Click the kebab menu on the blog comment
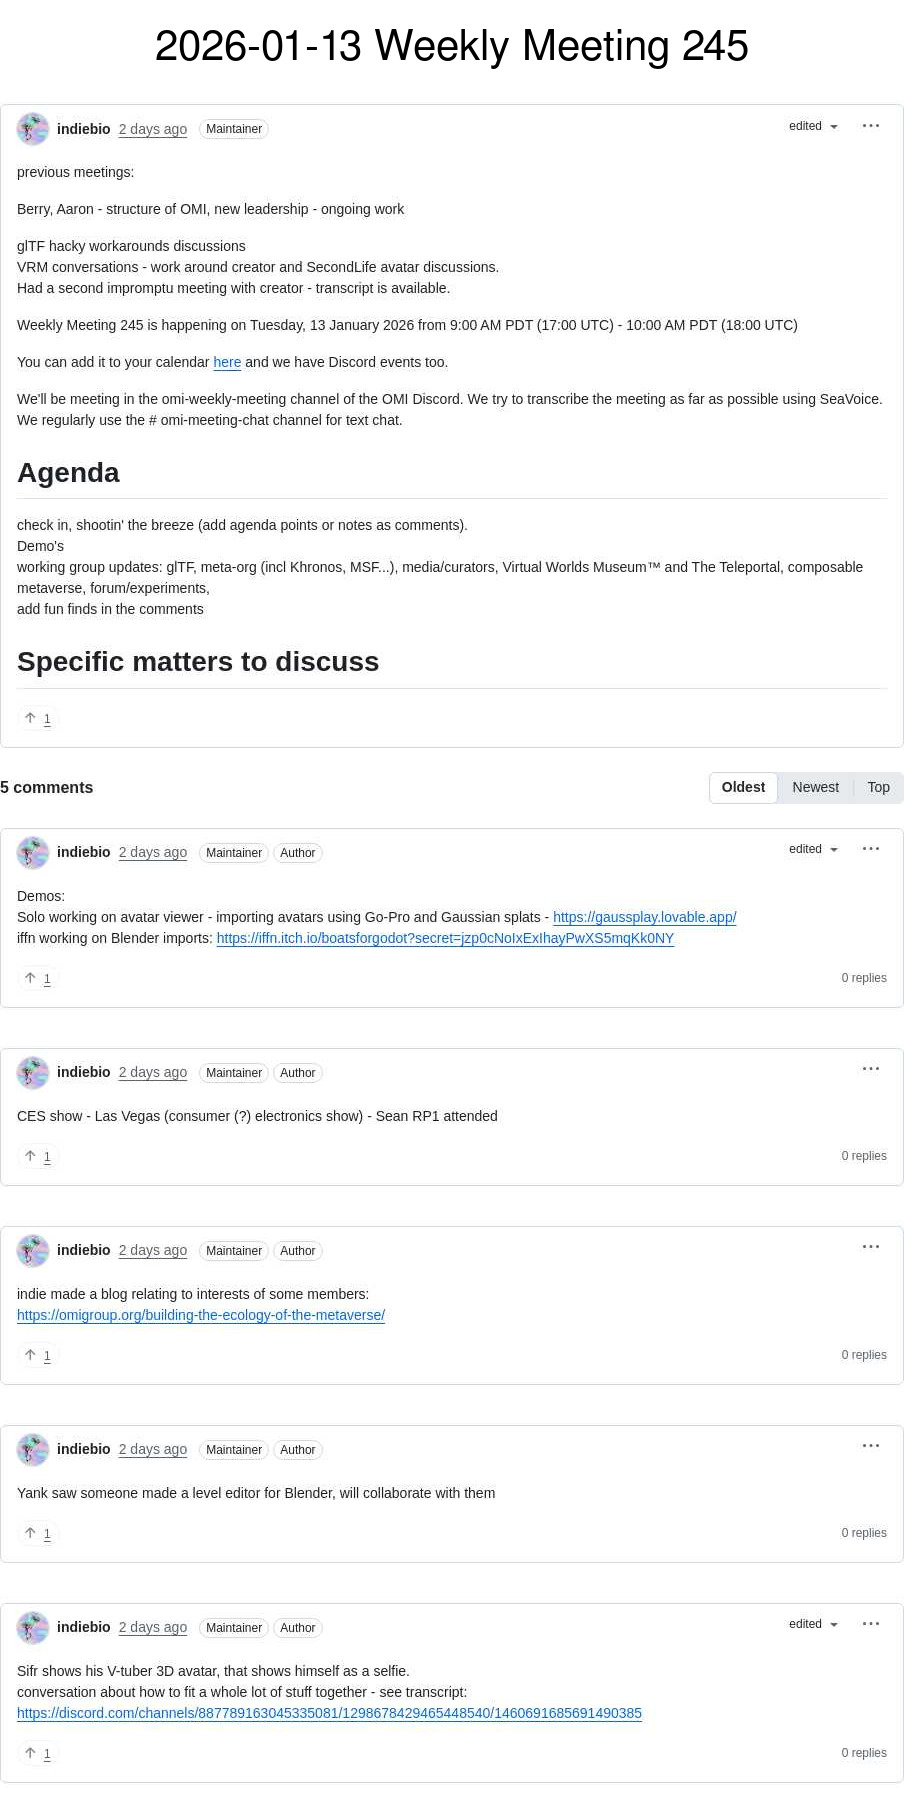The height and width of the screenshot is (1803, 904). click(871, 1247)
